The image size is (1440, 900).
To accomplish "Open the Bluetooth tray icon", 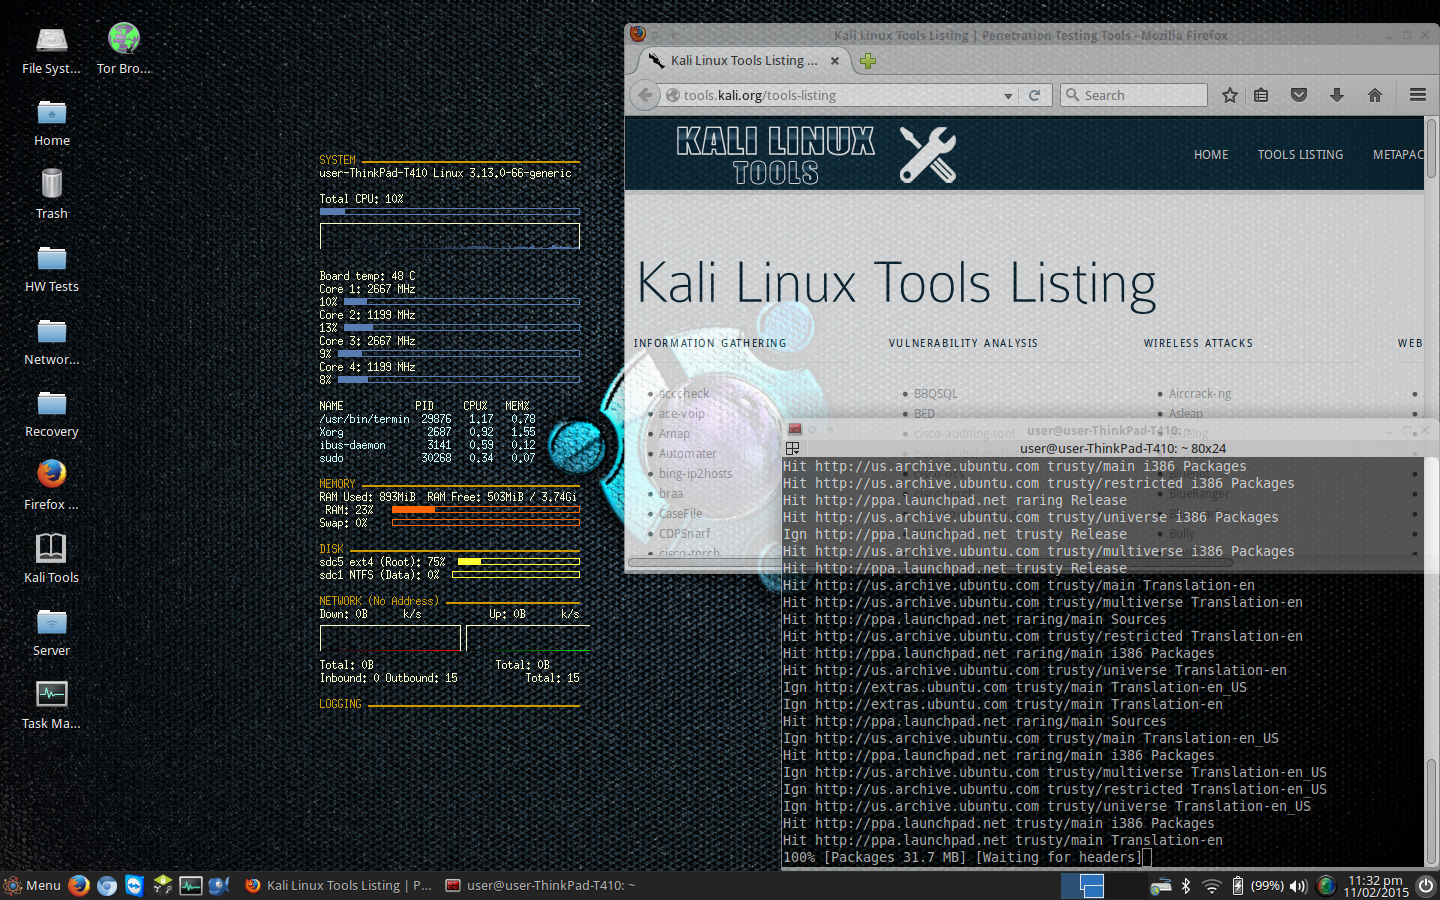I will point(1186,885).
